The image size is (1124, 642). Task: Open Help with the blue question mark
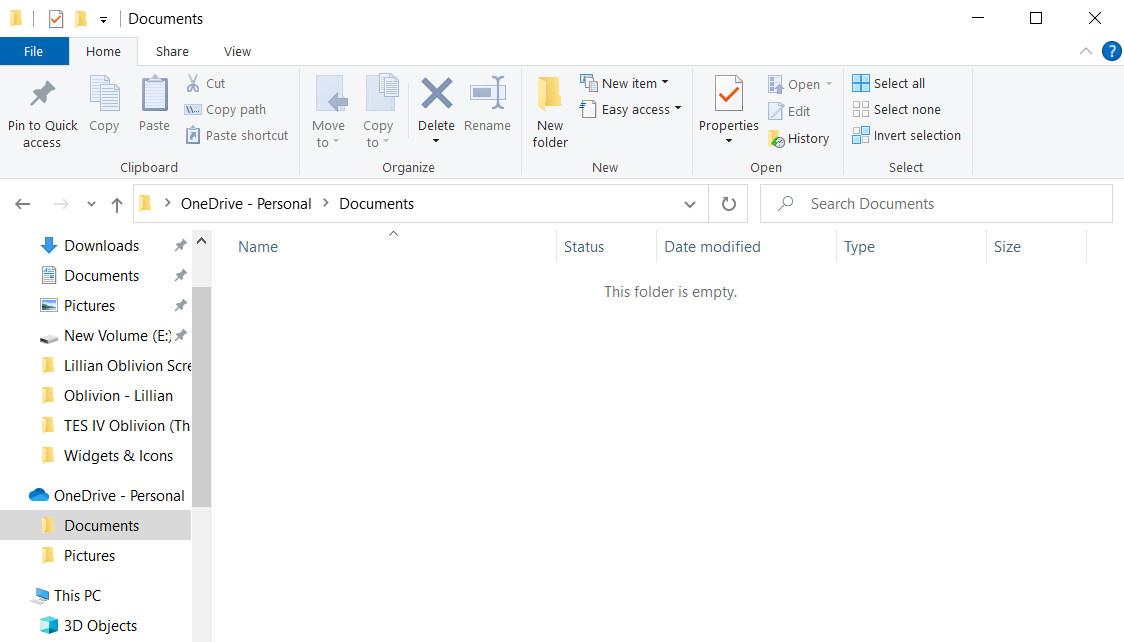pos(1111,51)
